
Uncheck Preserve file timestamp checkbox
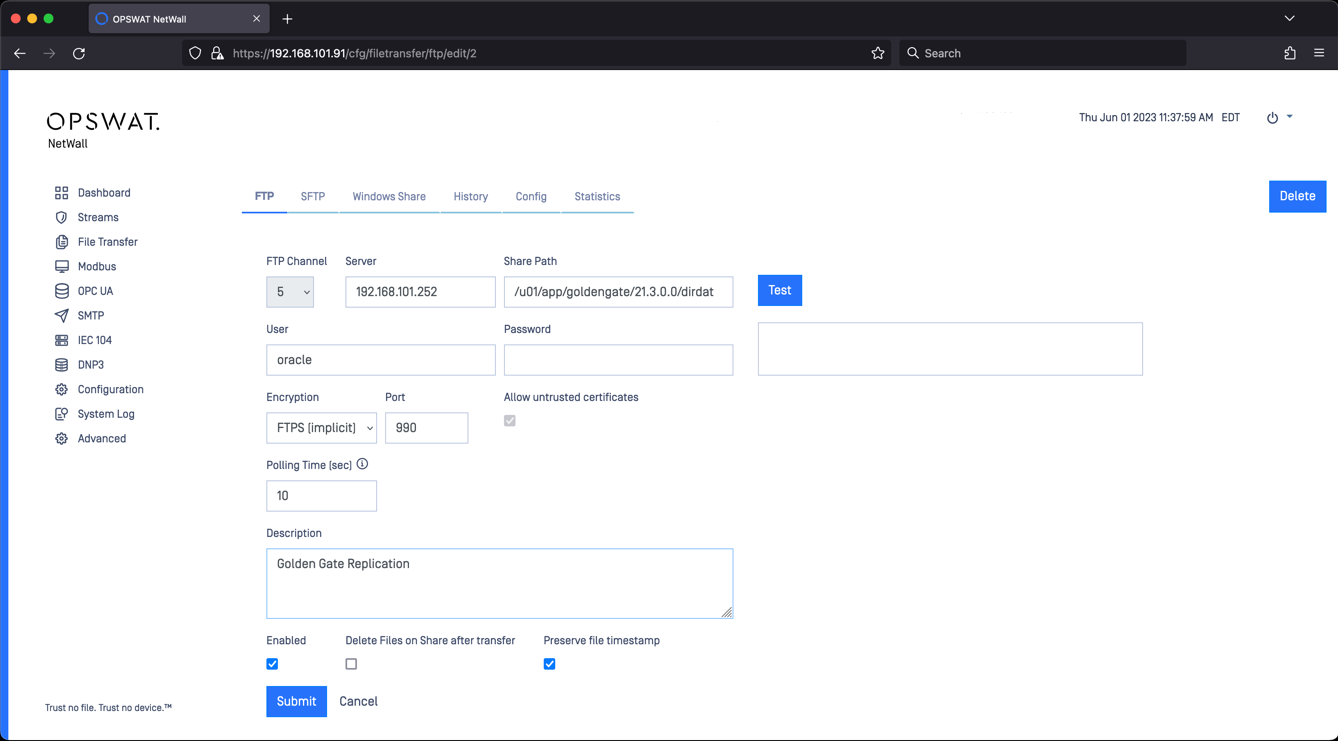coord(549,664)
